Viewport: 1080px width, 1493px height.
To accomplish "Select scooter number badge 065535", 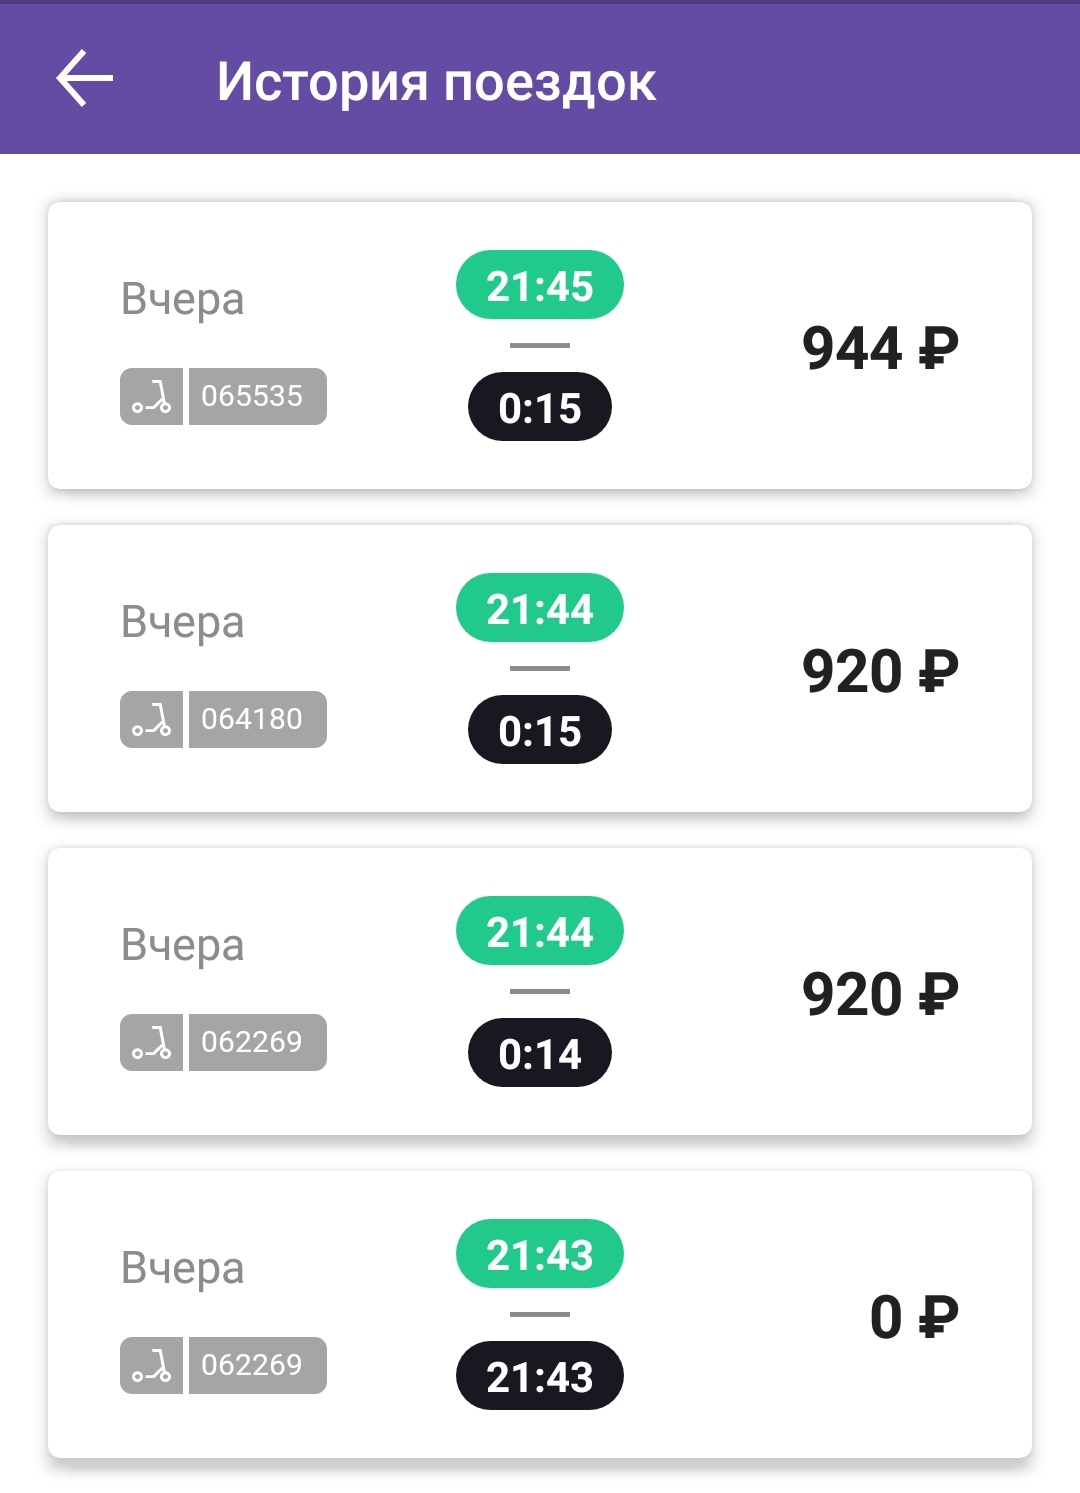I will [x=258, y=397].
